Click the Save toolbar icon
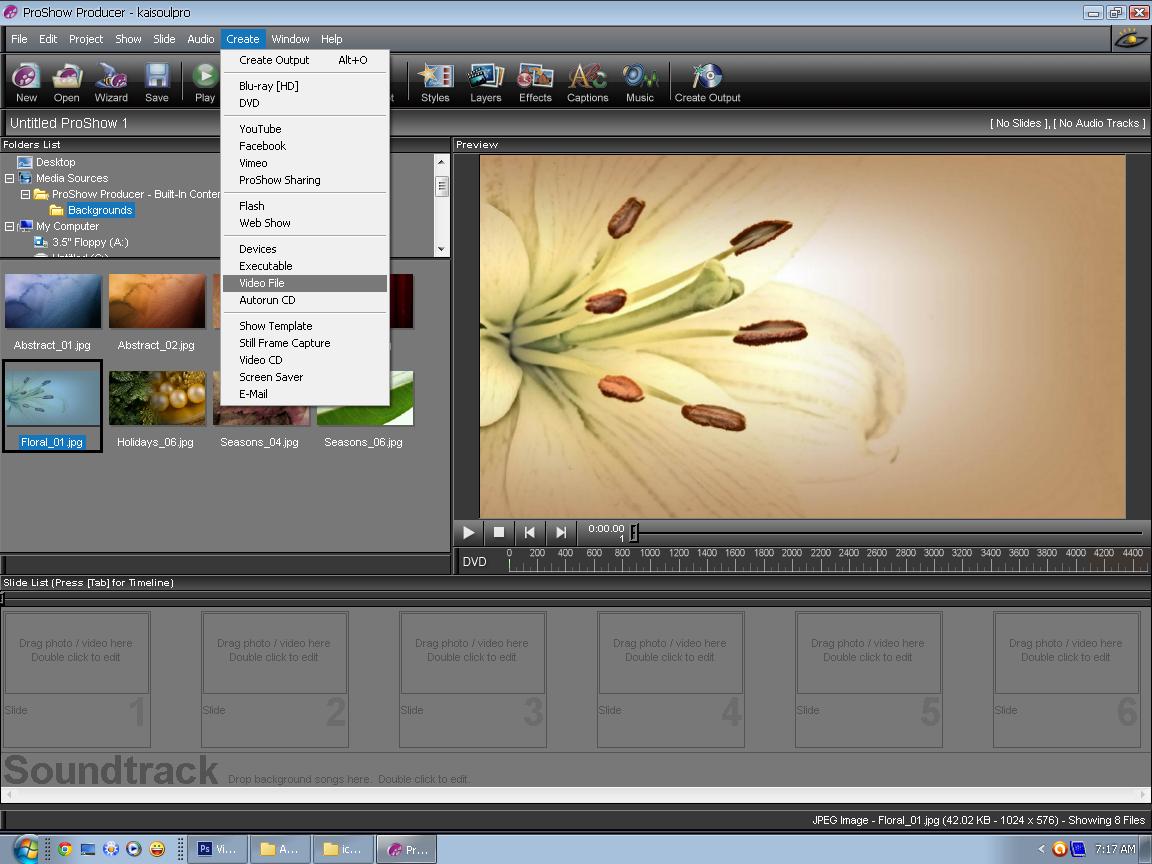 pyautogui.click(x=156, y=82)
